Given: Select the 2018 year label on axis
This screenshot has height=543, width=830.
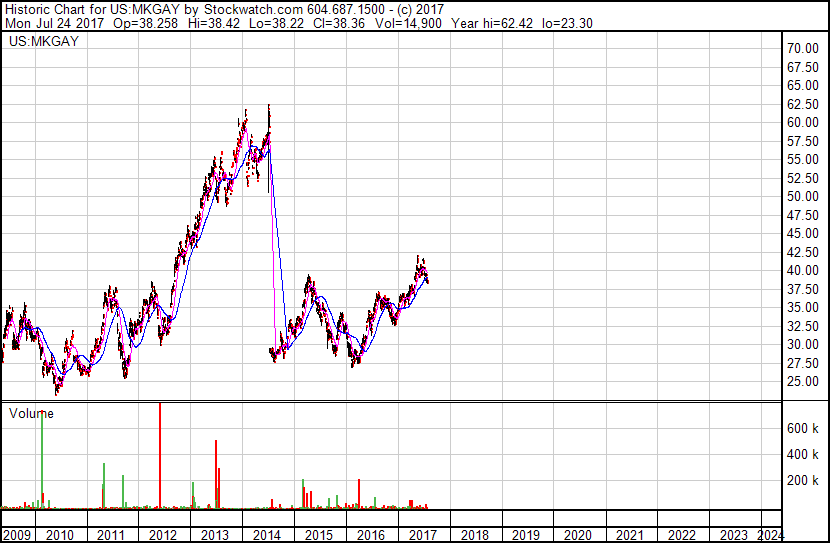Looking at the screenshot, I should [474, 535].
